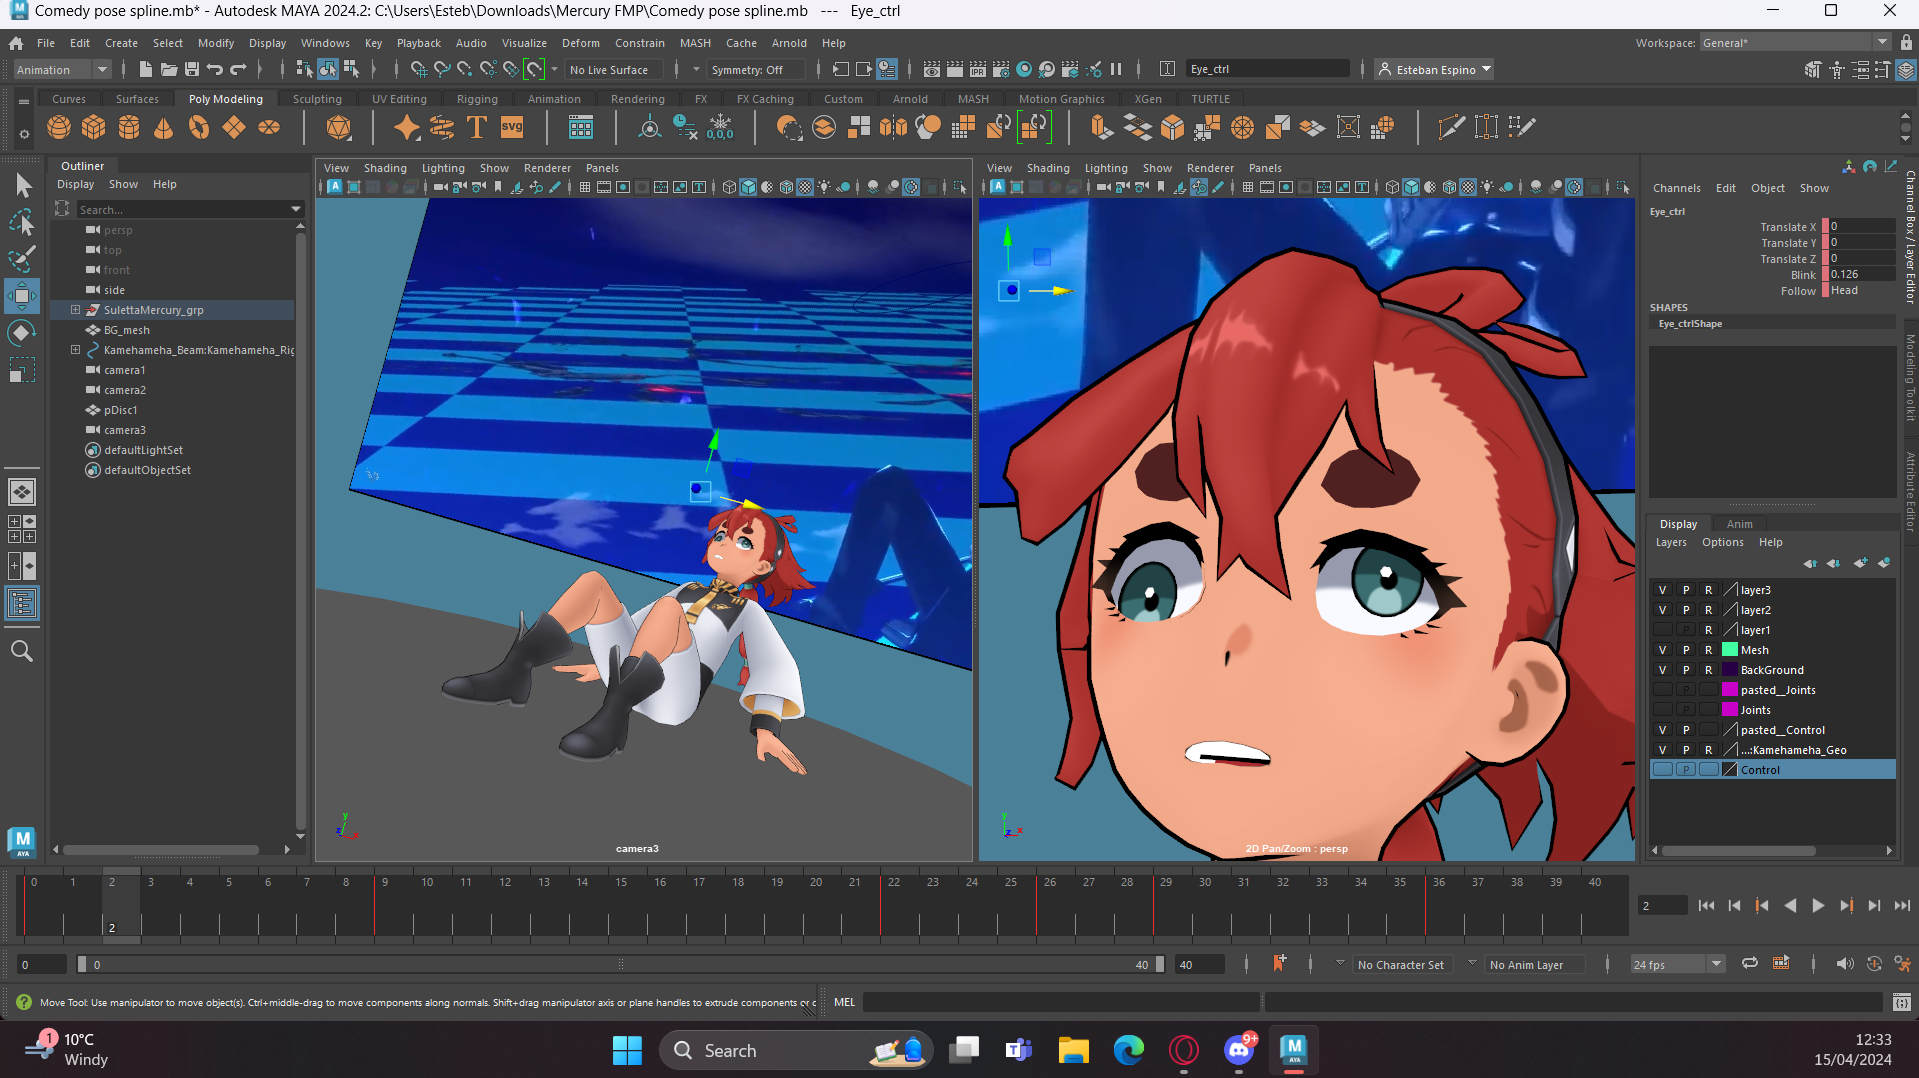Click the Blink value field

(x=1862, y=274)
